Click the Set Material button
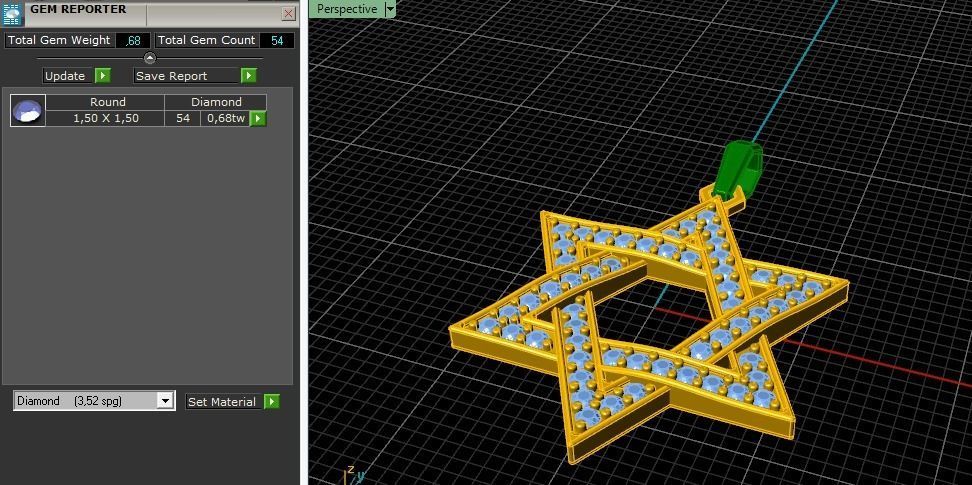 pyautogui.click(x=224, y=402)
